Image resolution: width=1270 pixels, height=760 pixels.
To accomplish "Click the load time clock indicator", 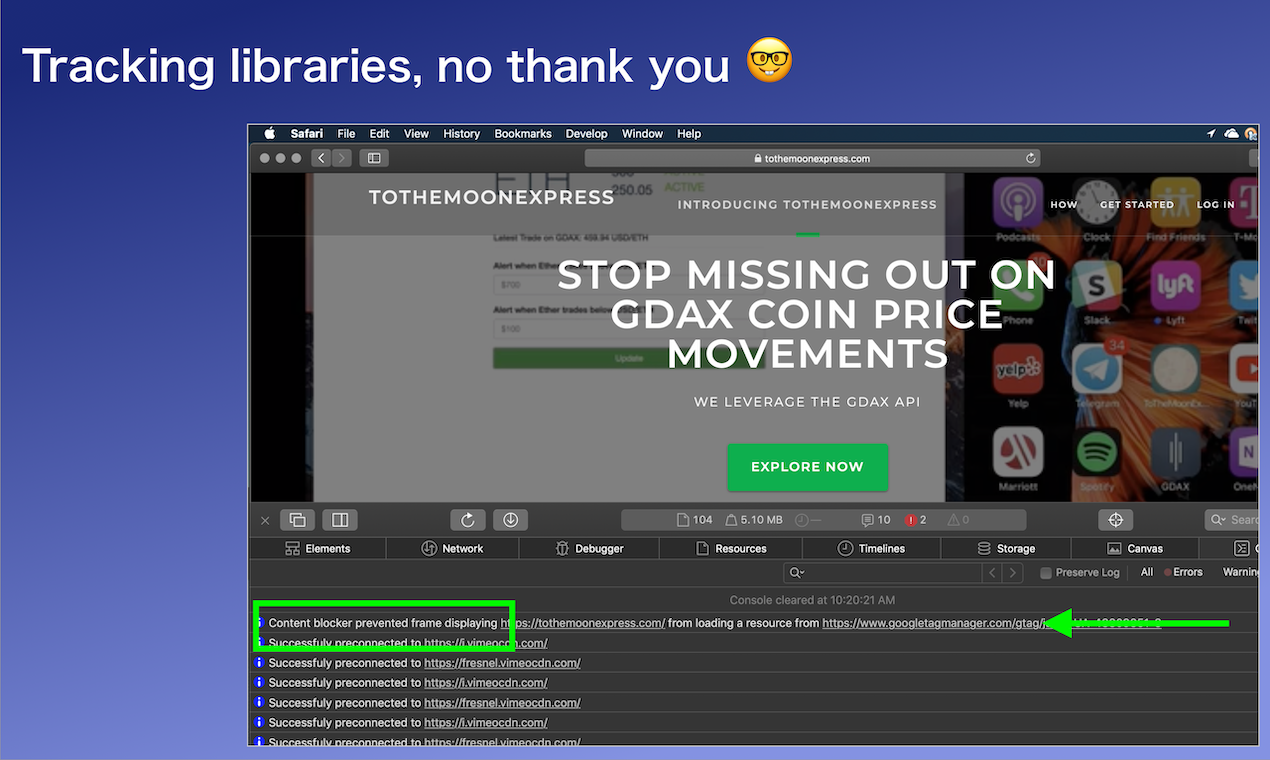I will coord(808,520).
